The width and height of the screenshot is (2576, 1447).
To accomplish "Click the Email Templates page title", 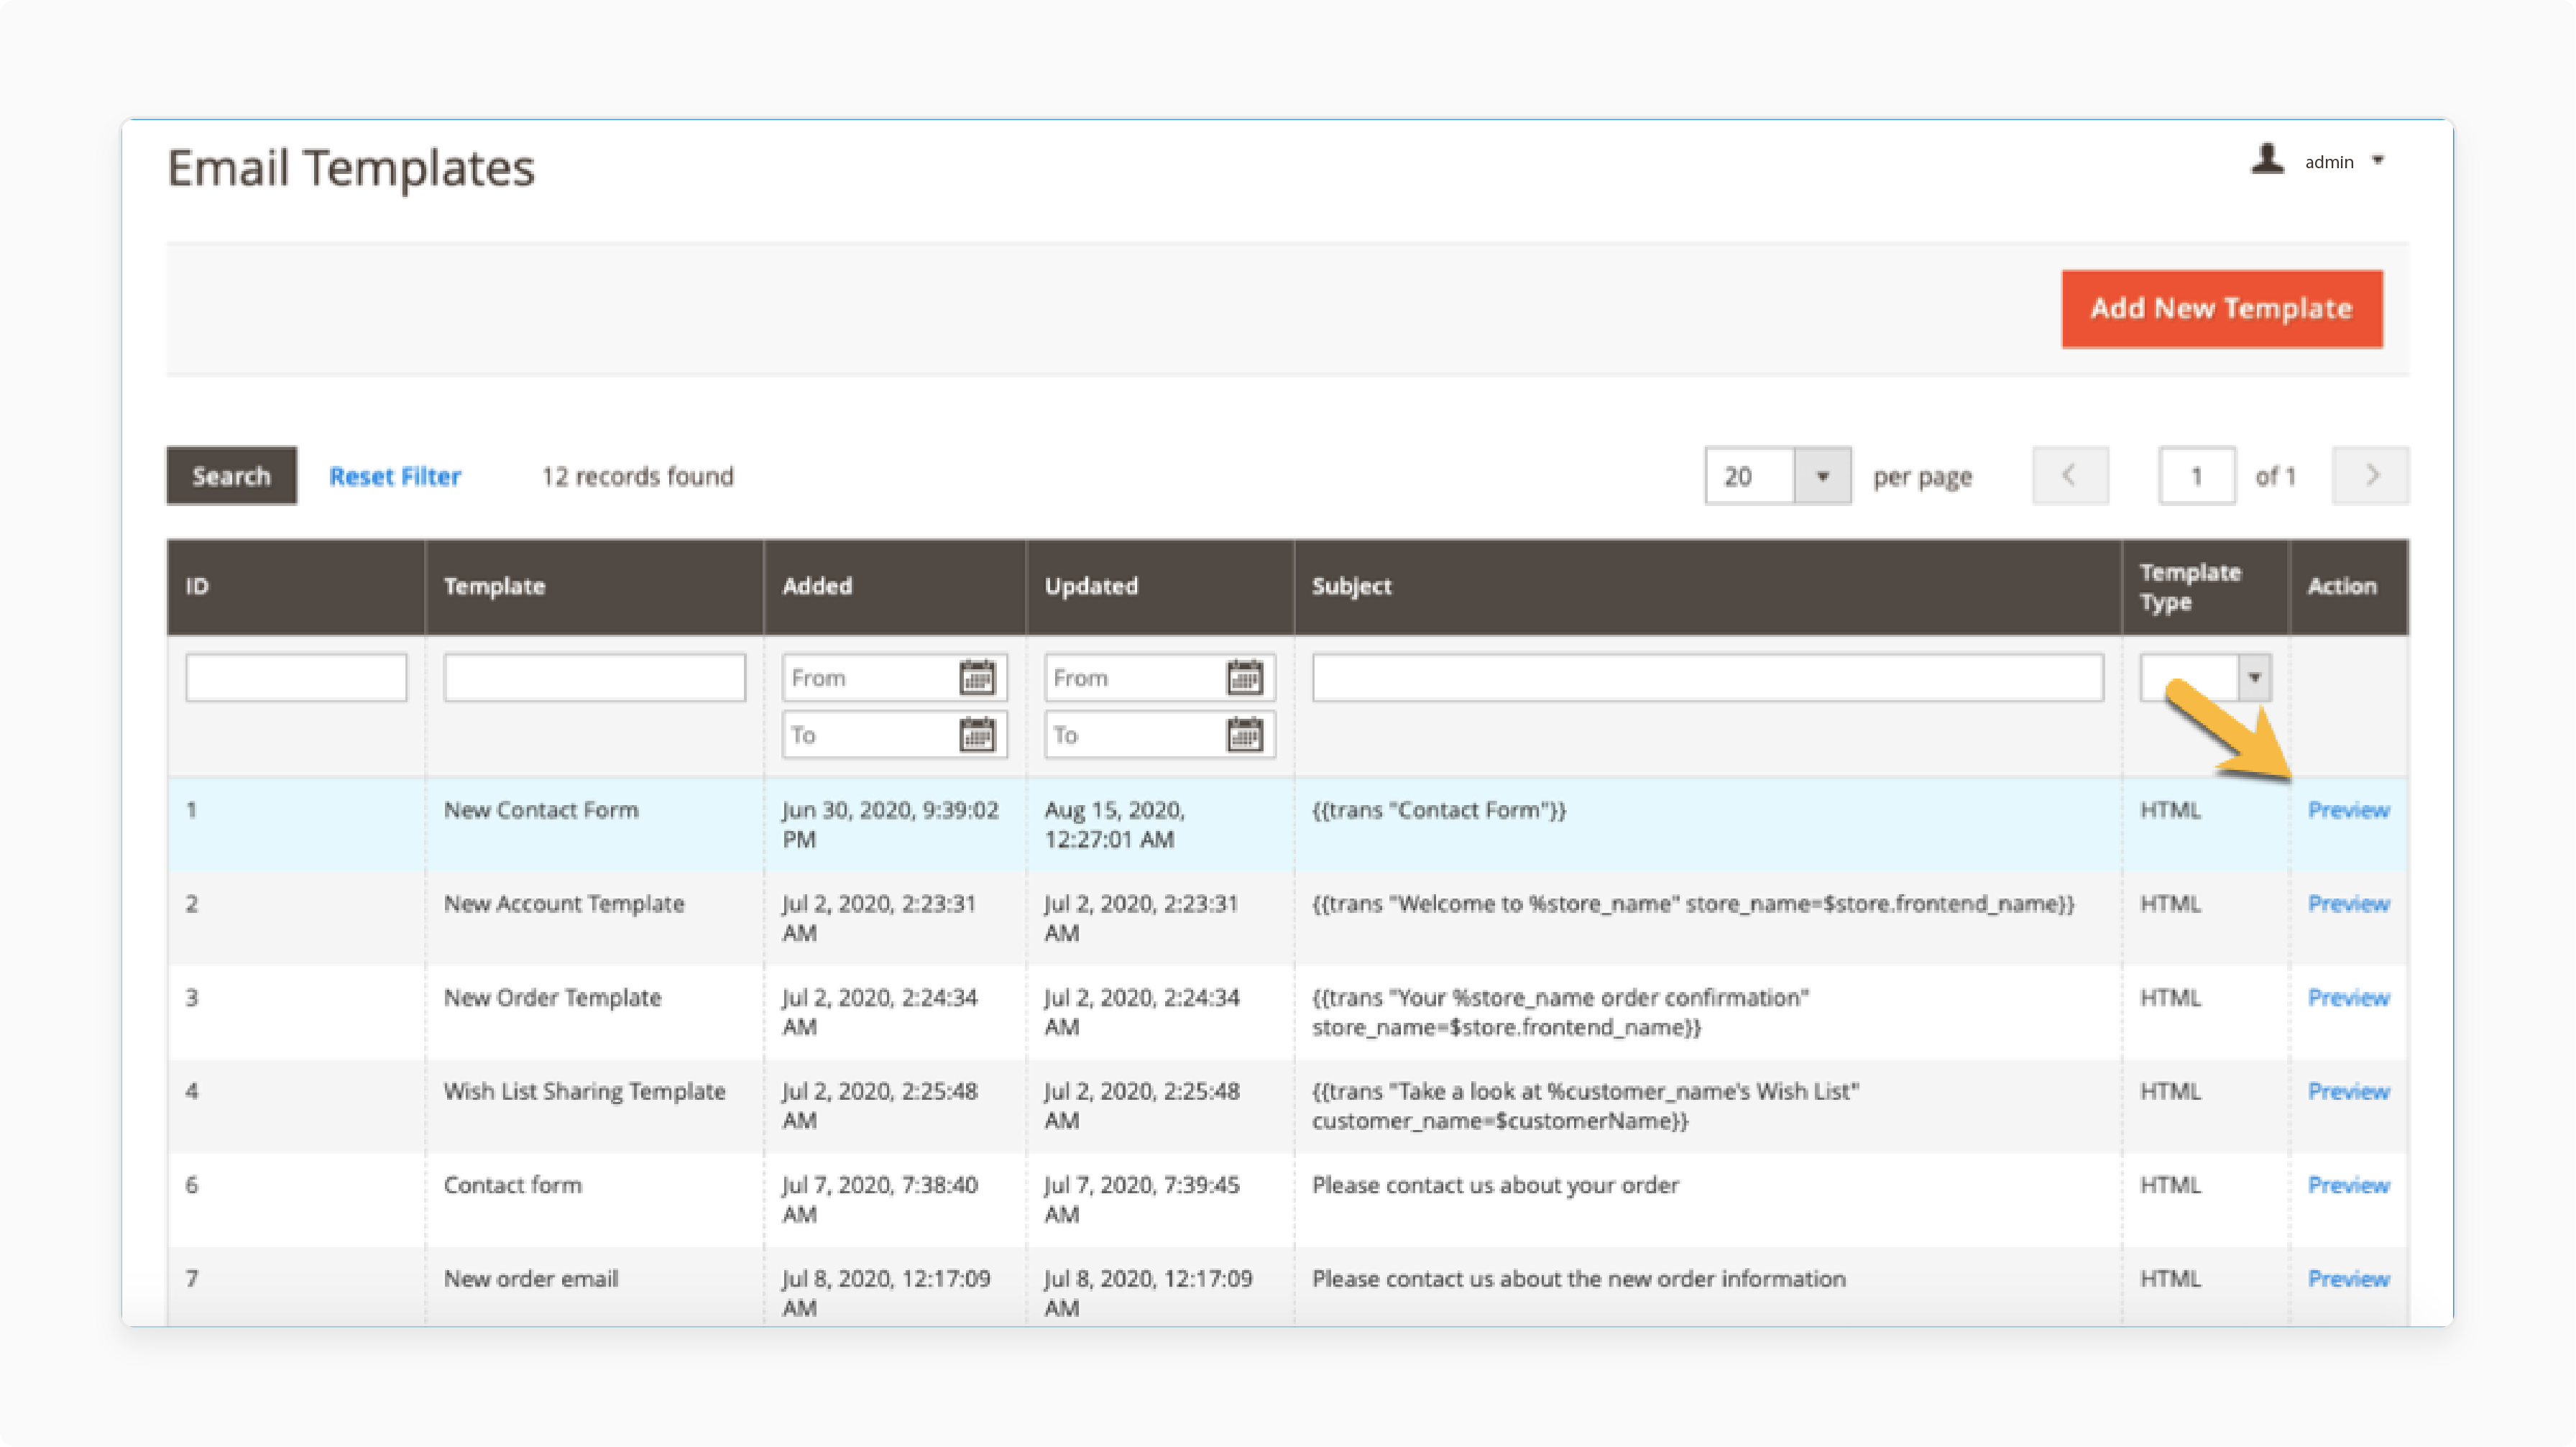I will click(350, 168).
